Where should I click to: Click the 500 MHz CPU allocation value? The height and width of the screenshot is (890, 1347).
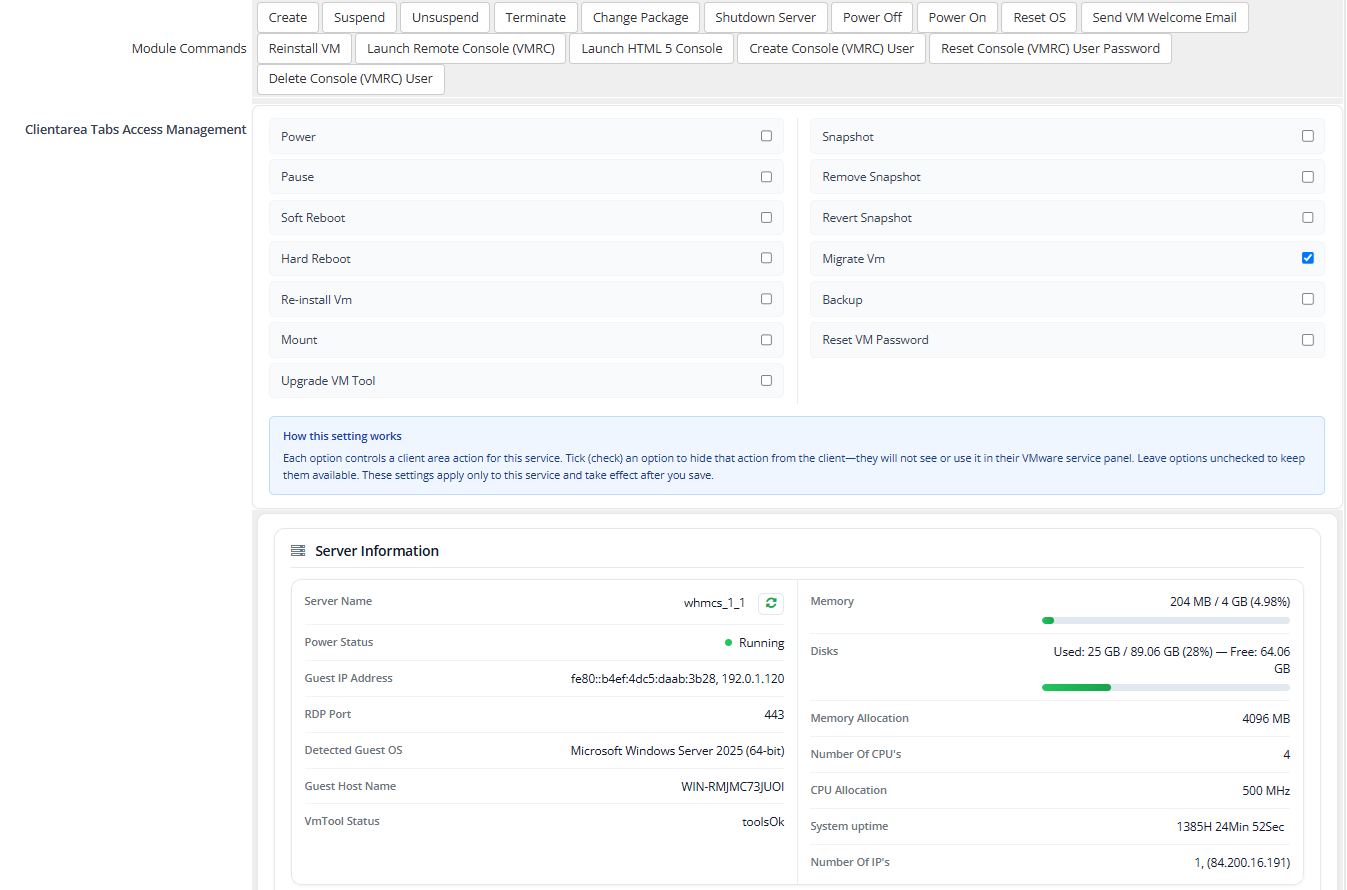point(1266,791)
